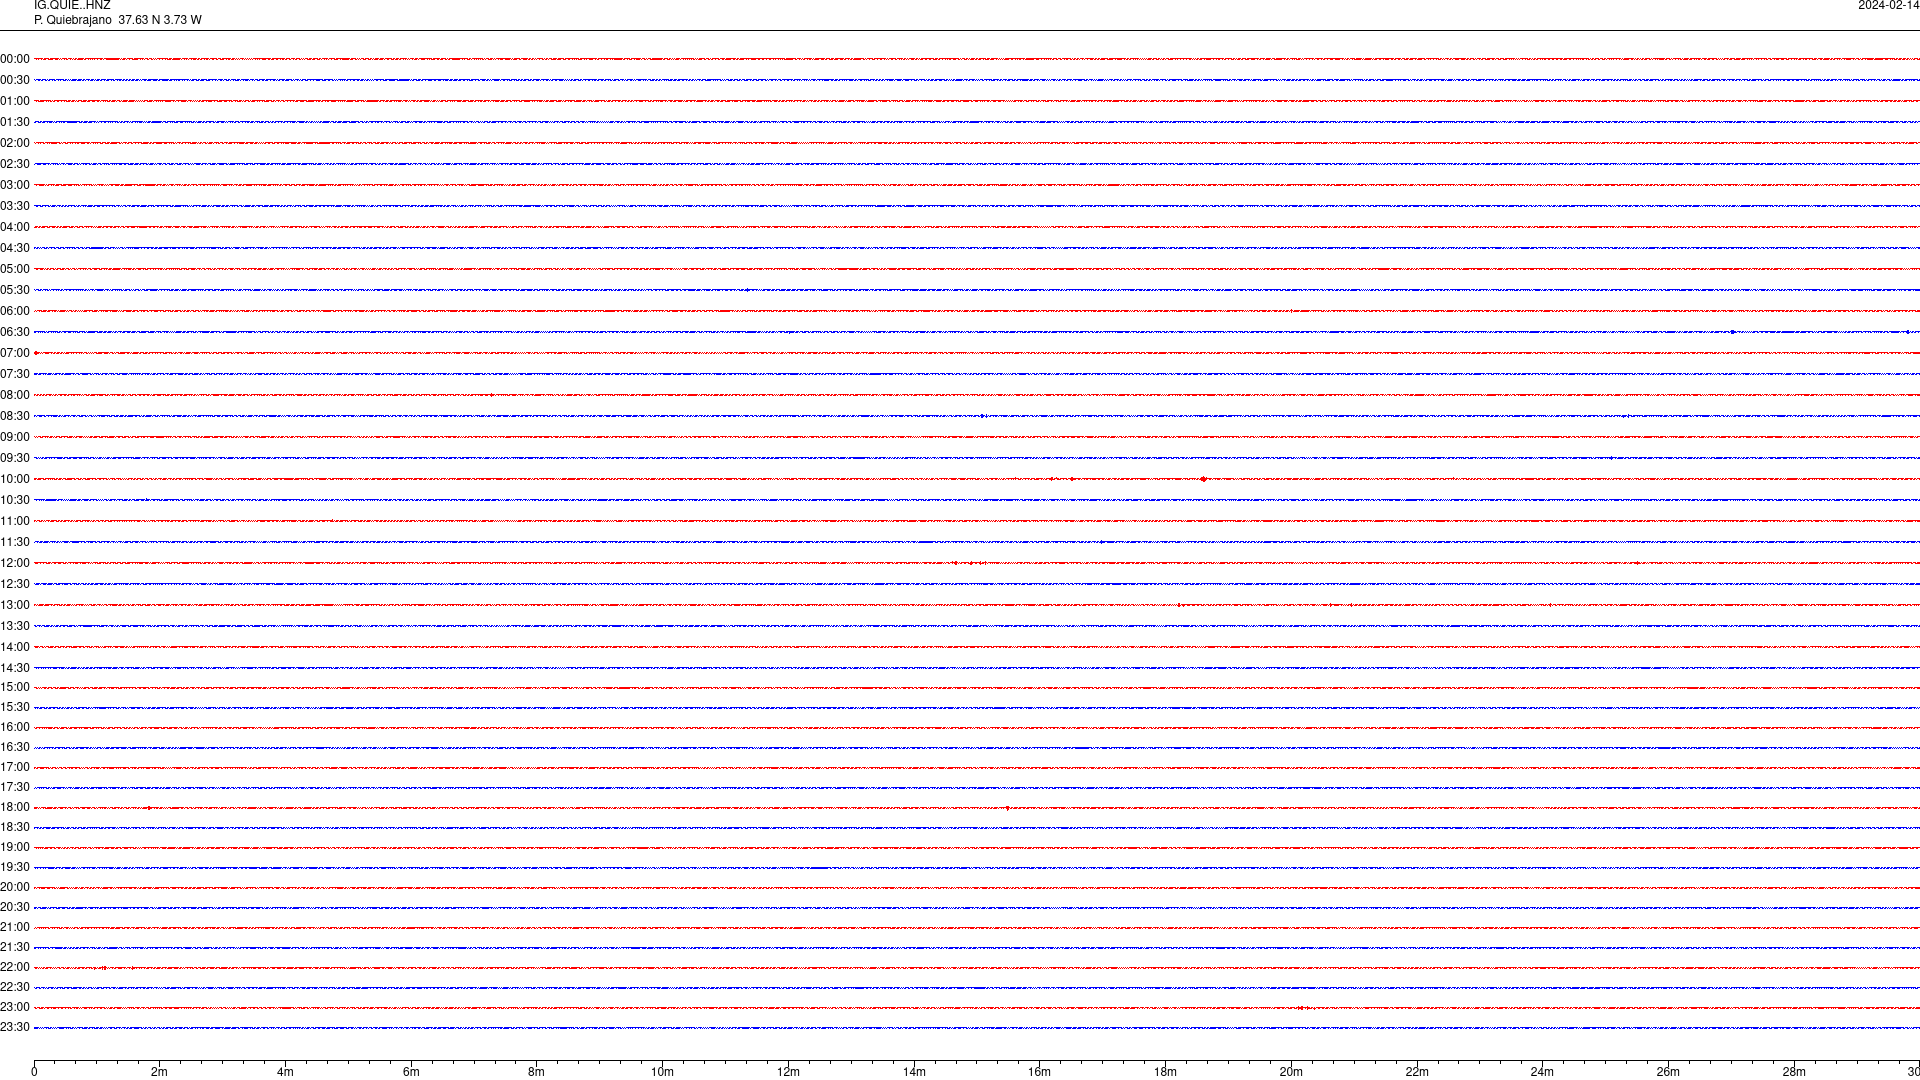Click the date label 2024-02-14
This screenshot has height=1080, width=1920.
pyautogui.click(x=1888, y=5)
